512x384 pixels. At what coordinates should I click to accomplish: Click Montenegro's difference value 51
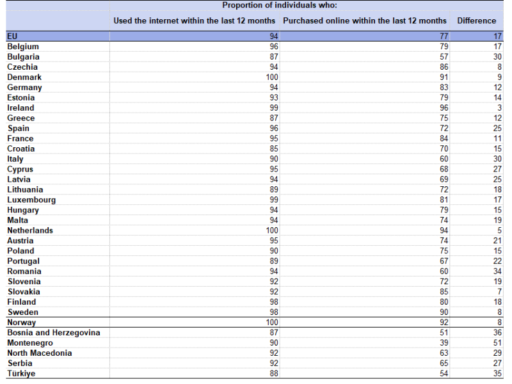point(497,343)
